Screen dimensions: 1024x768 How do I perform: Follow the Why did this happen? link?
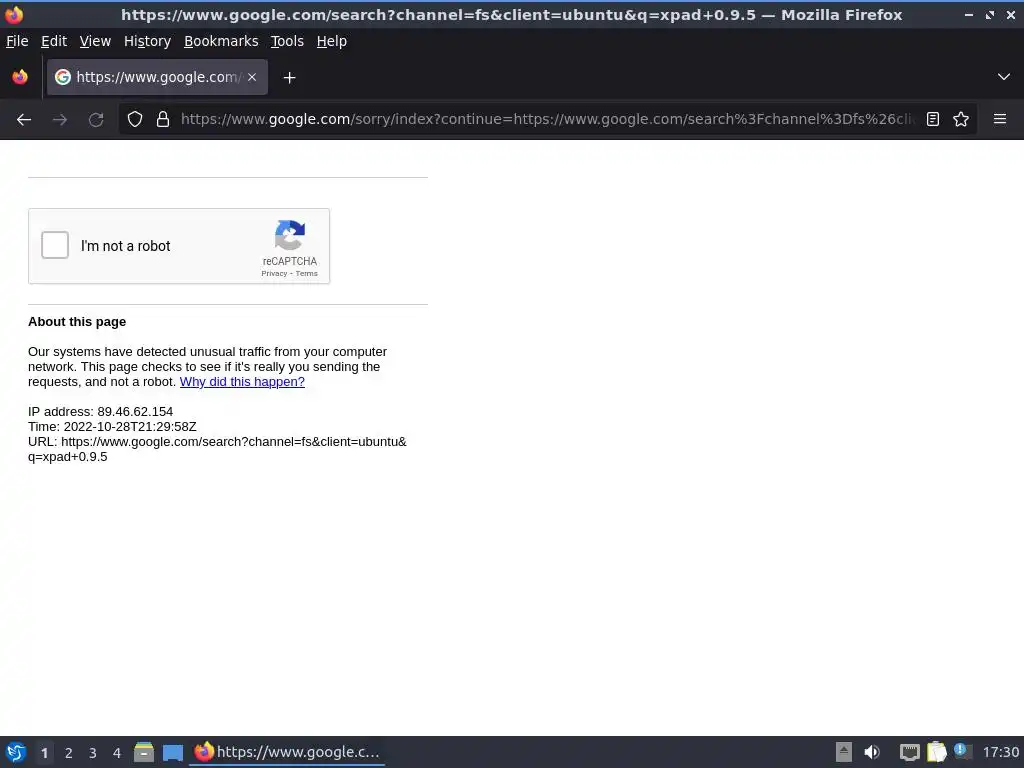242,381
